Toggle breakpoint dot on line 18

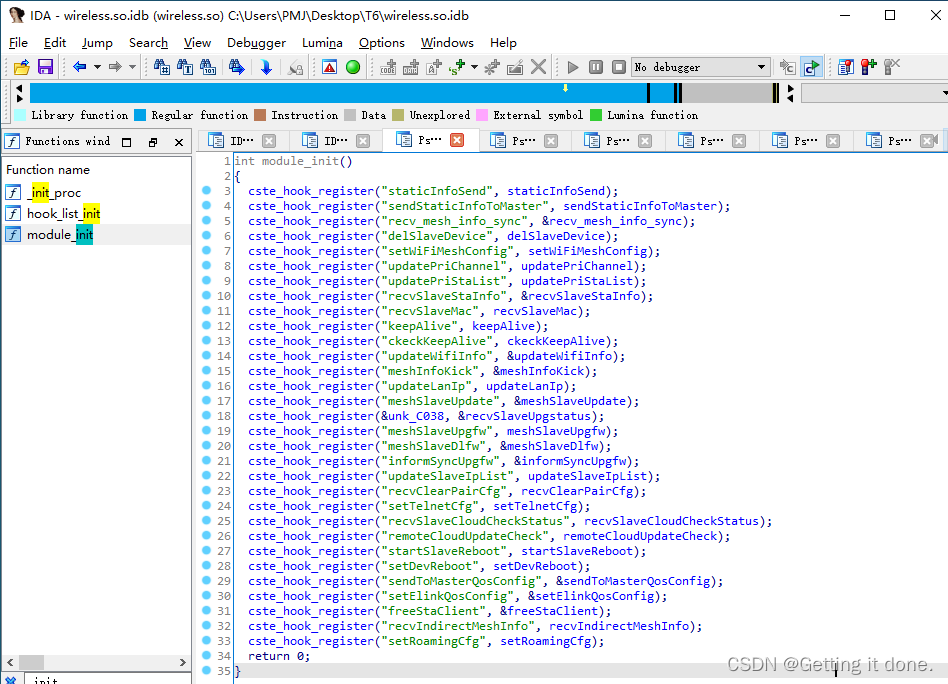pyautogui.click(x=206, y=415)
